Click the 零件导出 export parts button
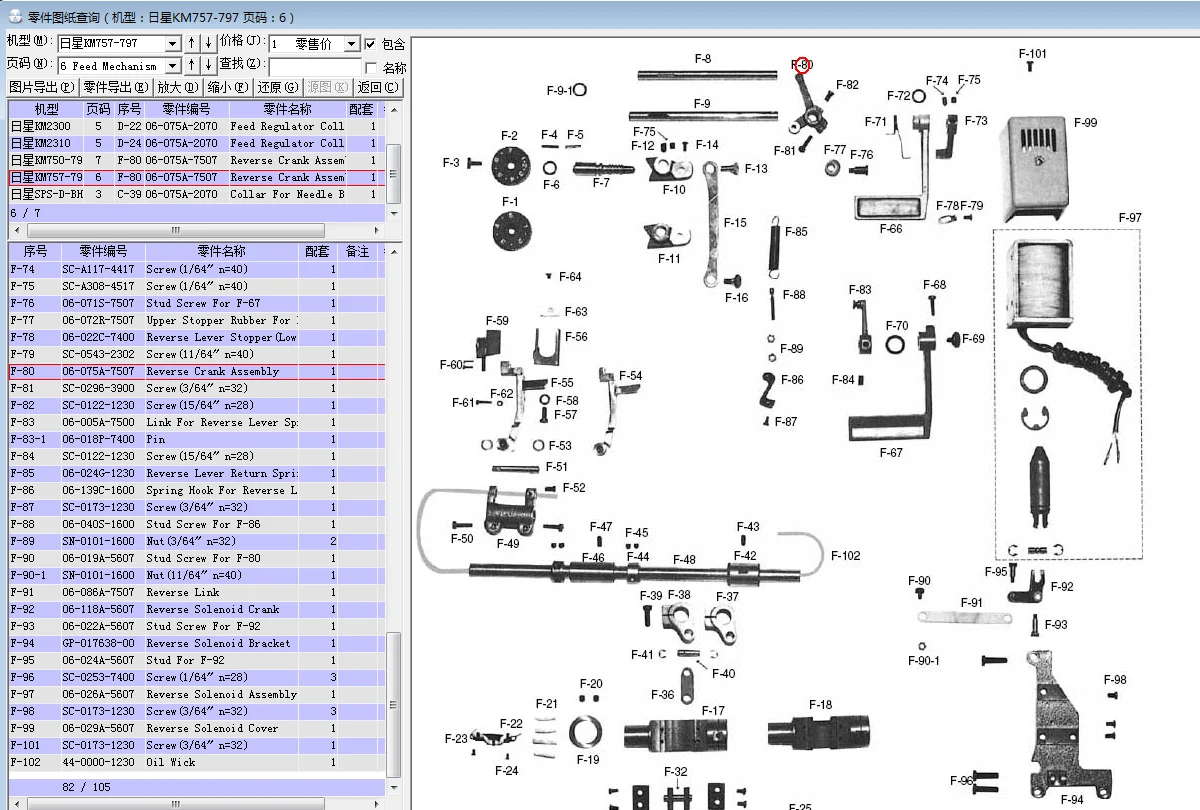This screenshot has width=1200, height=810. click(115, 87)
